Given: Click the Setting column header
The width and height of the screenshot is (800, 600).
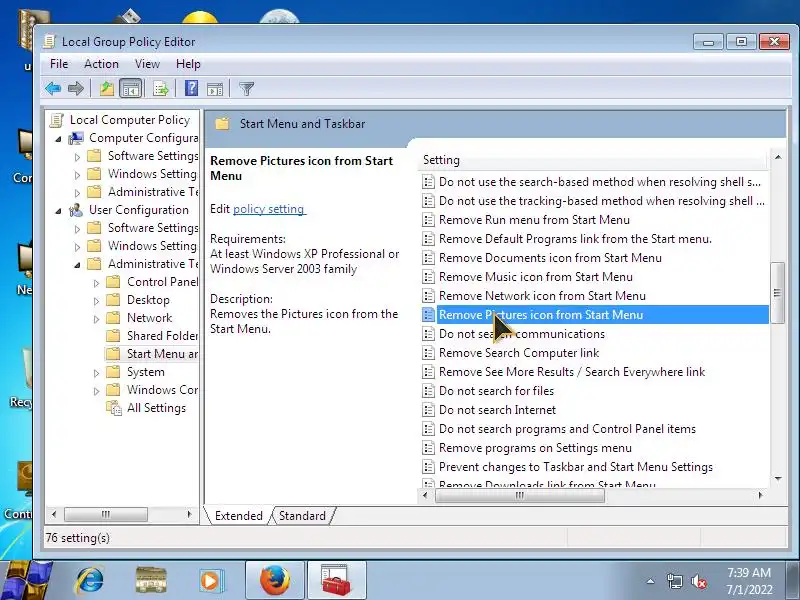Looking at the screenshot, I should (x=593, y=160).
